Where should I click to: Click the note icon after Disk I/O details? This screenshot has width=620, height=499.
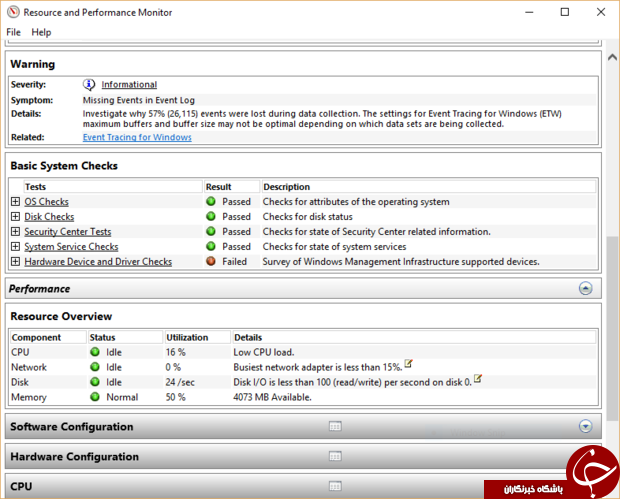tap(478, 379)
